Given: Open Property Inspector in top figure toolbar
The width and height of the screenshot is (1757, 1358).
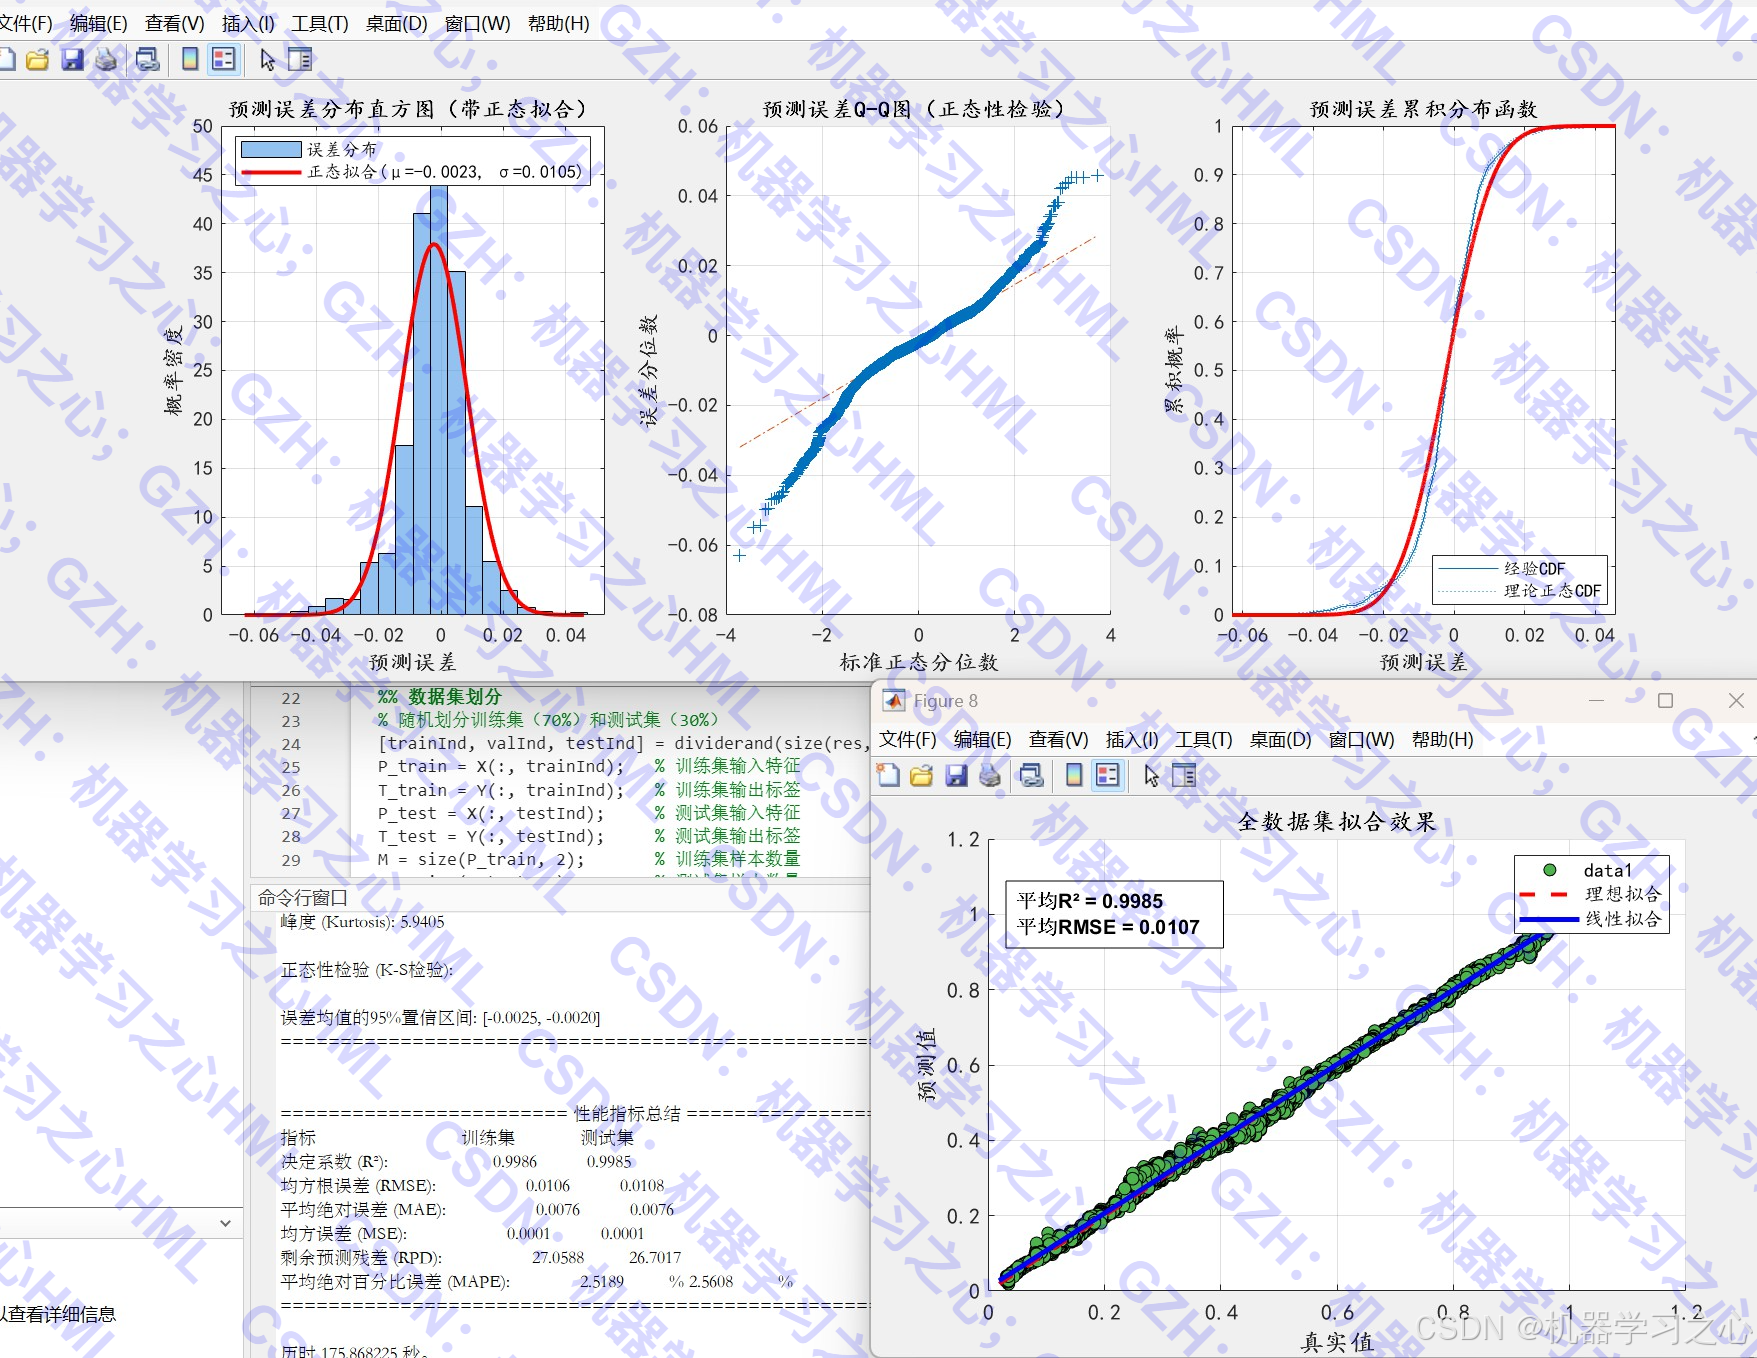Looking at the screenshot, I should pyautogui.click(x=300, y=60).
